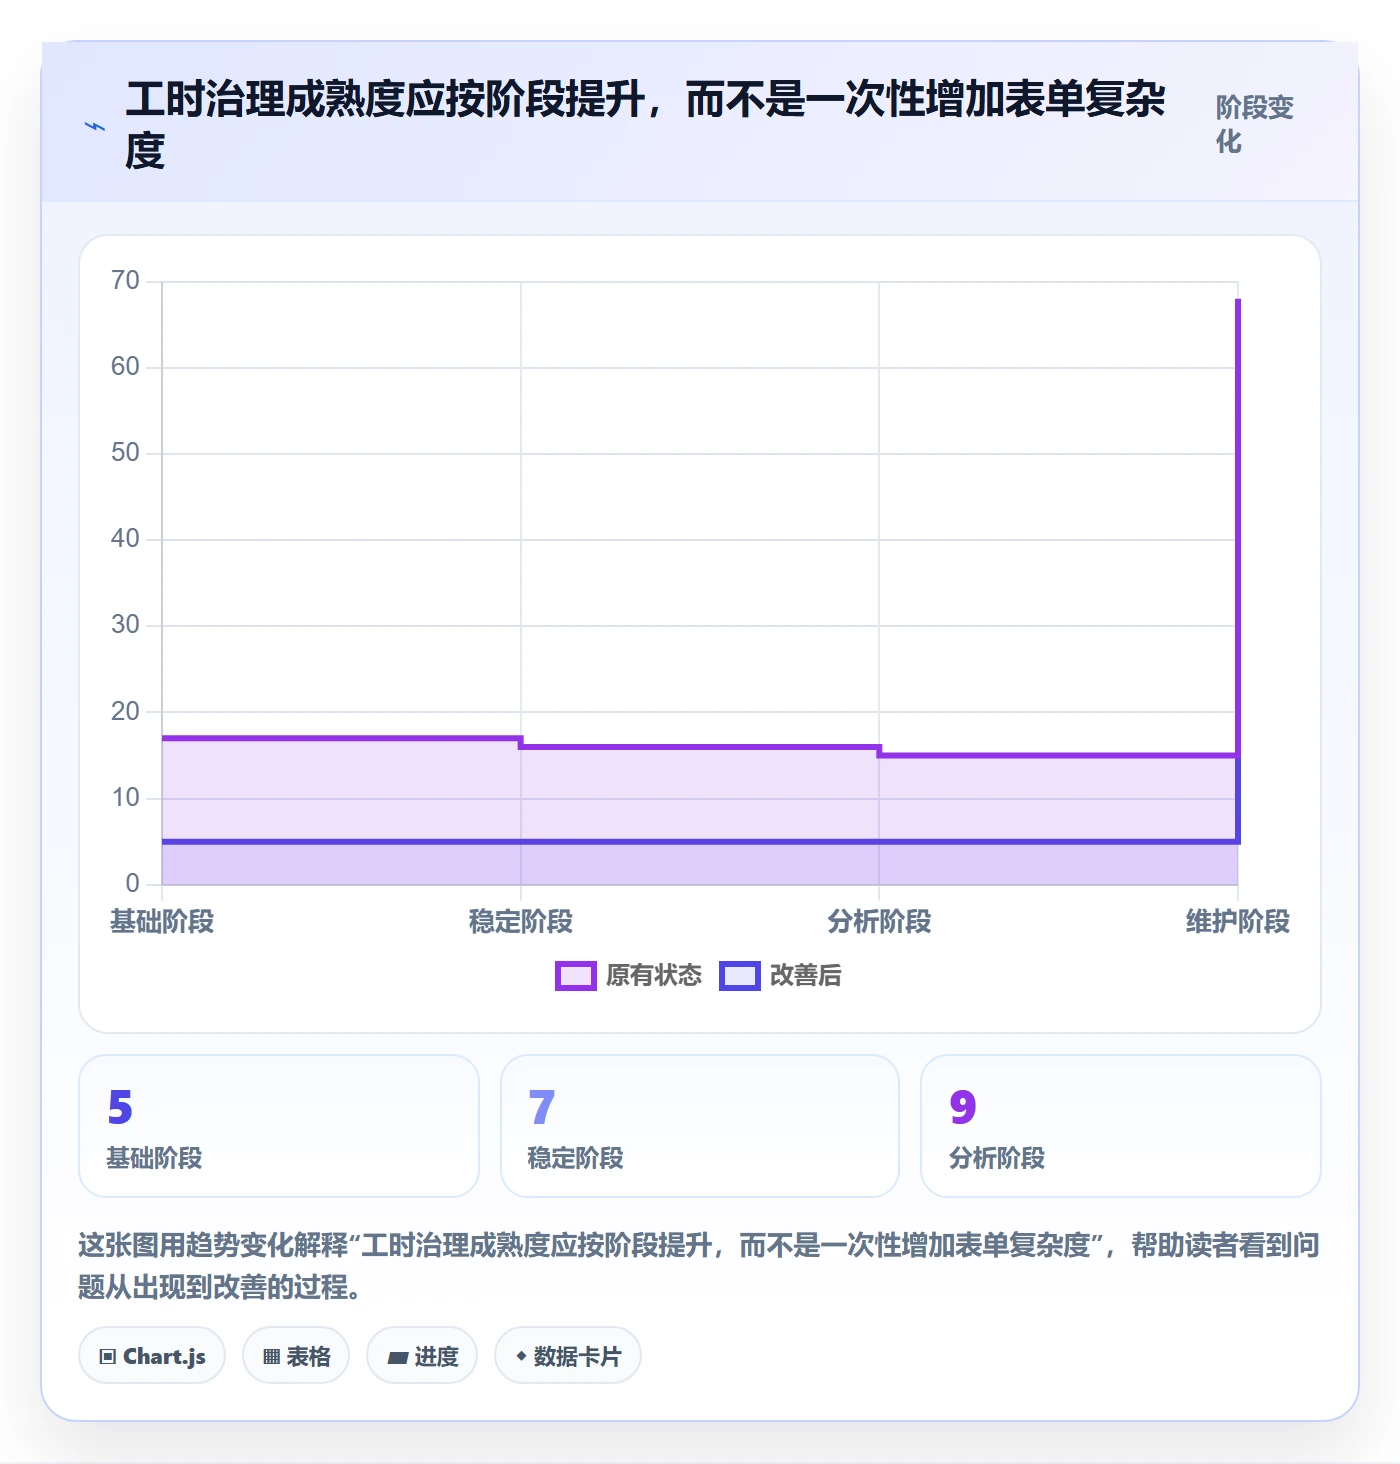Select the 数据卡片 tag chip
1400x1464 pixels.
click(568, 1356)
